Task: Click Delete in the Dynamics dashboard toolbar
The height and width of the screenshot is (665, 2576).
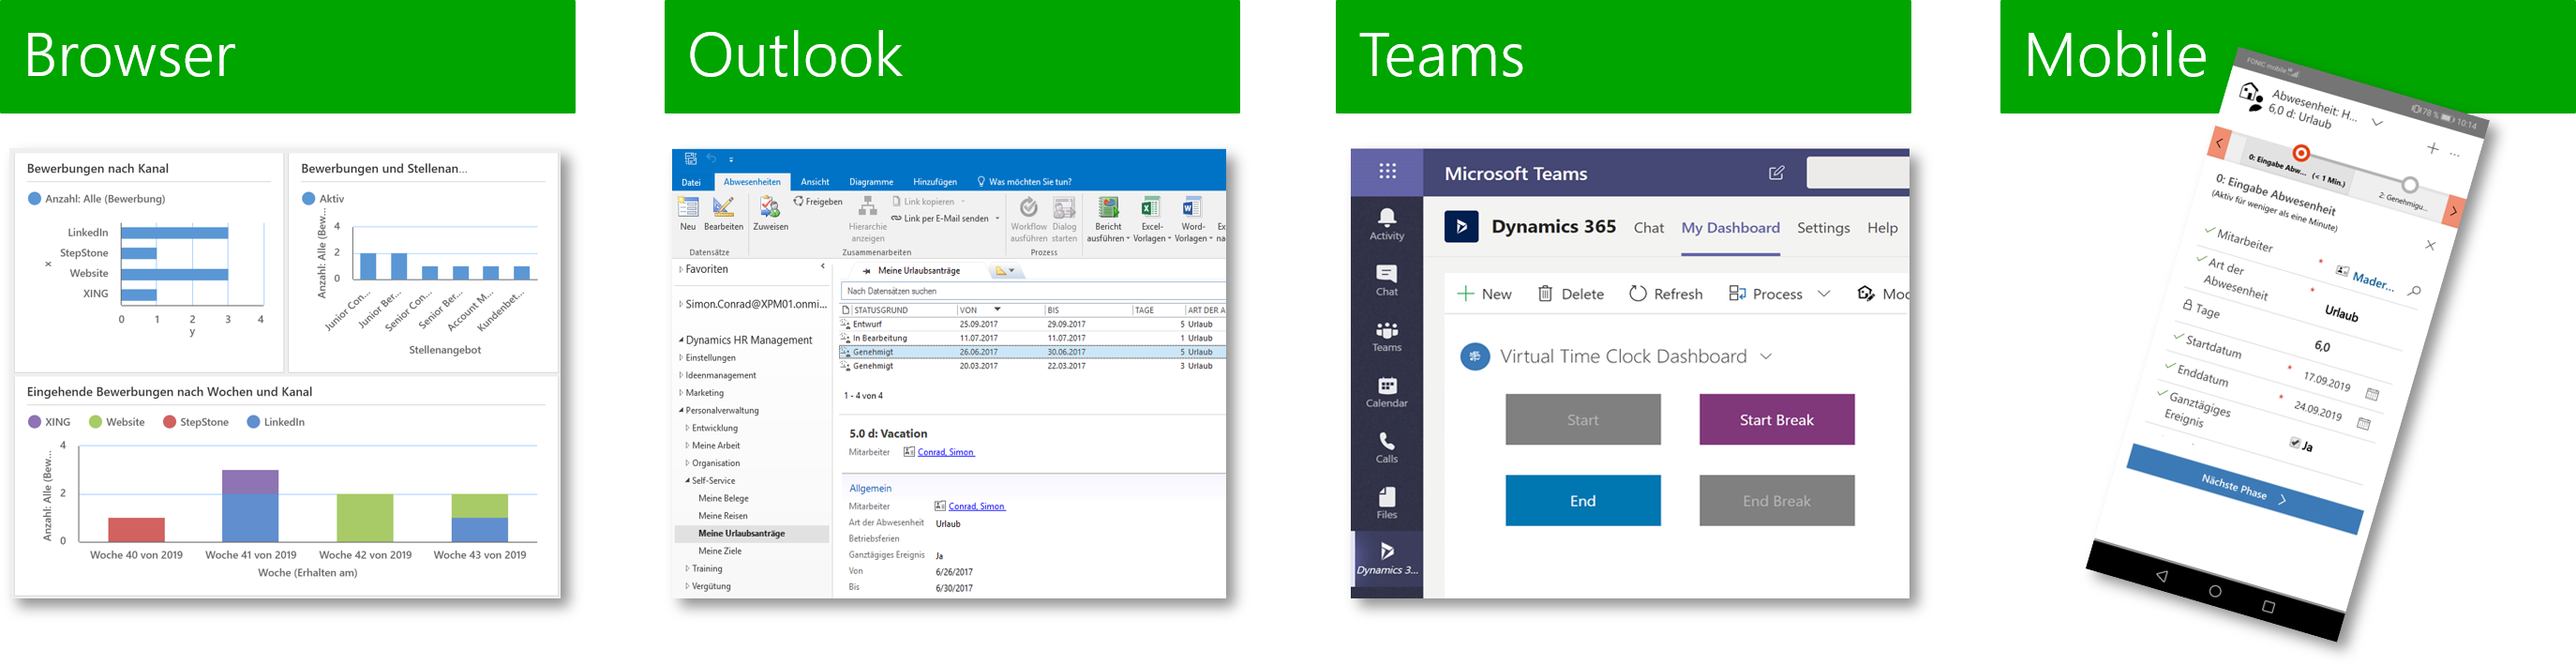Action: pyautogui.click(x=1570, y=294)
